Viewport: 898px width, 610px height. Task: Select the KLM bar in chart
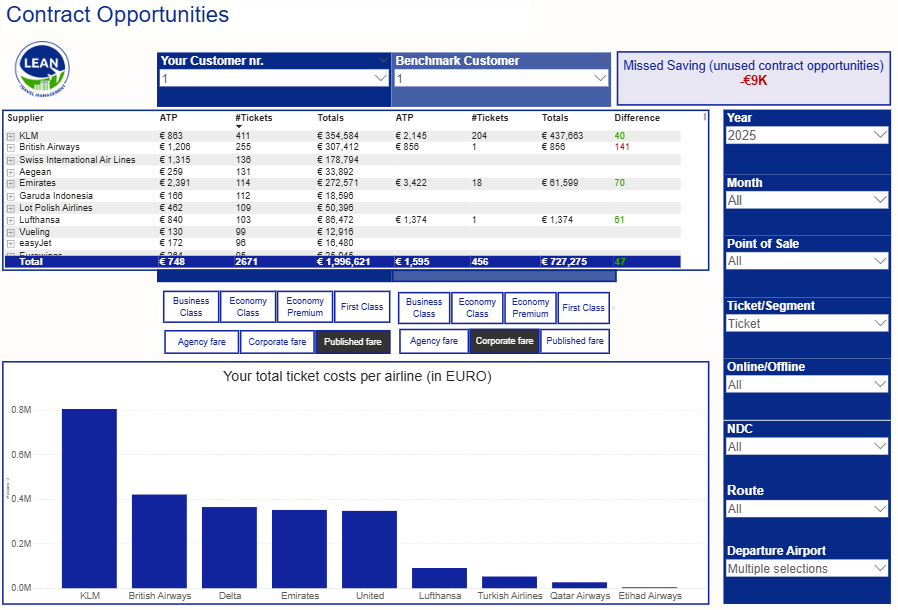tap(89, 498)
